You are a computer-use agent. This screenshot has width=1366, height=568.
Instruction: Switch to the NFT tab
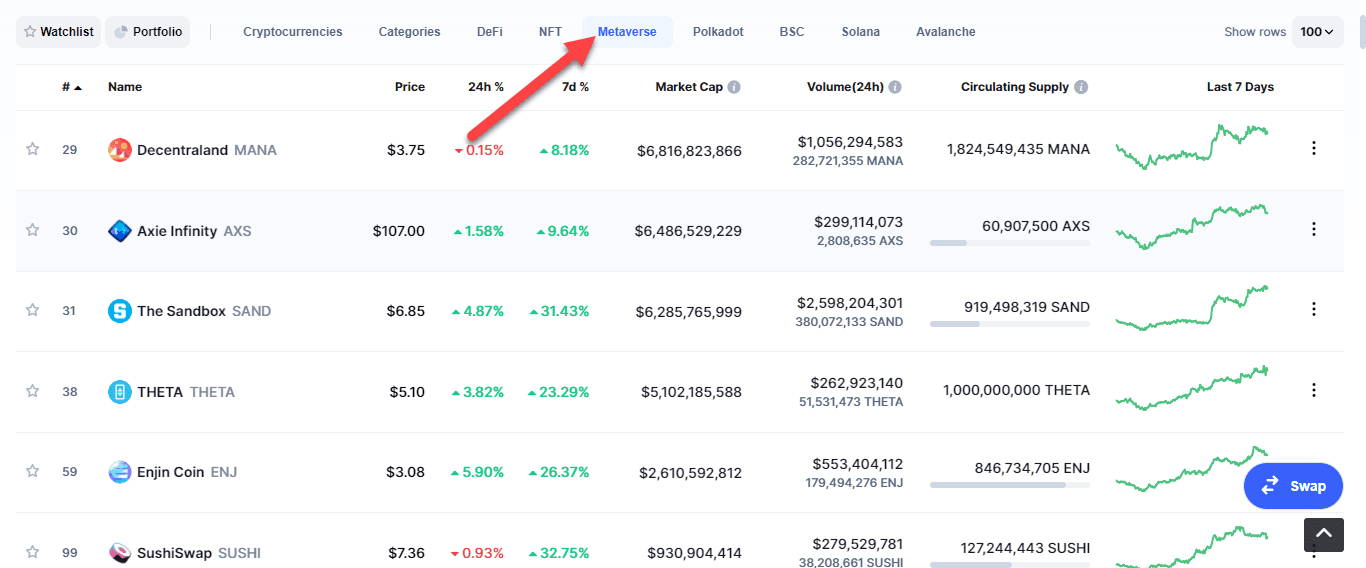(x=550, y=32)
